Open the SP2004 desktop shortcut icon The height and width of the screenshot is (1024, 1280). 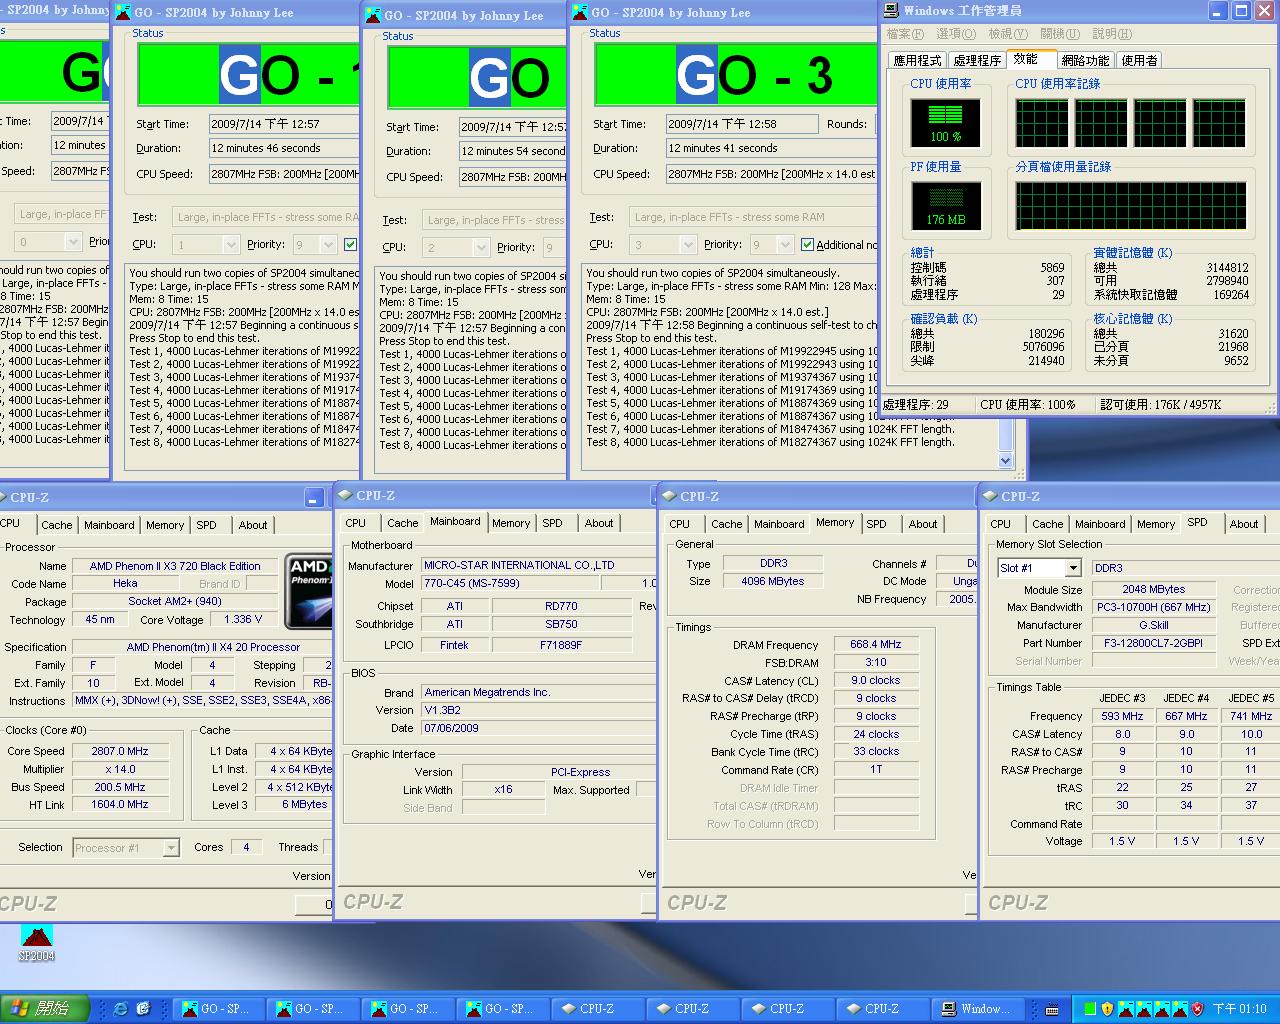pyautogui.click(x=36, y=943)
